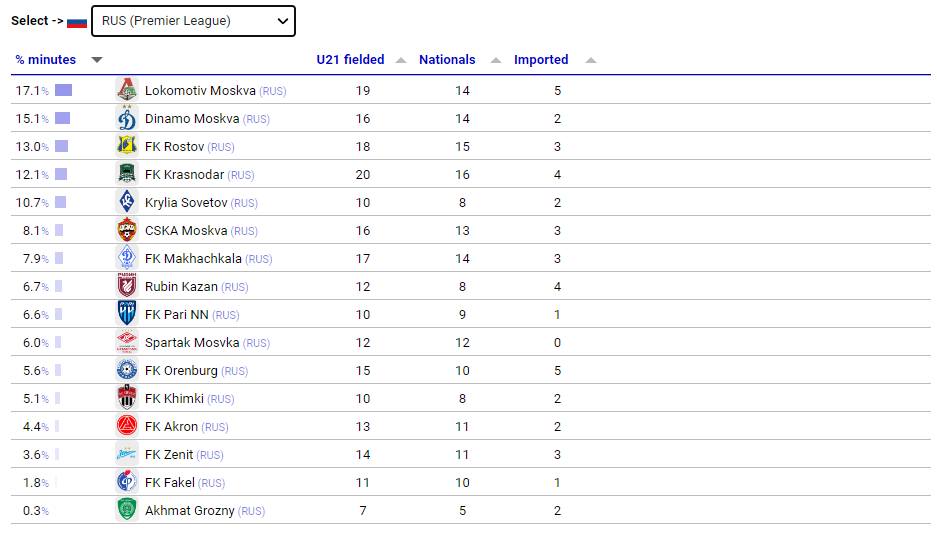Open the Akhmat Grozny team name
The width and height of the screenshot is (937, 538).
coord(189,511)
